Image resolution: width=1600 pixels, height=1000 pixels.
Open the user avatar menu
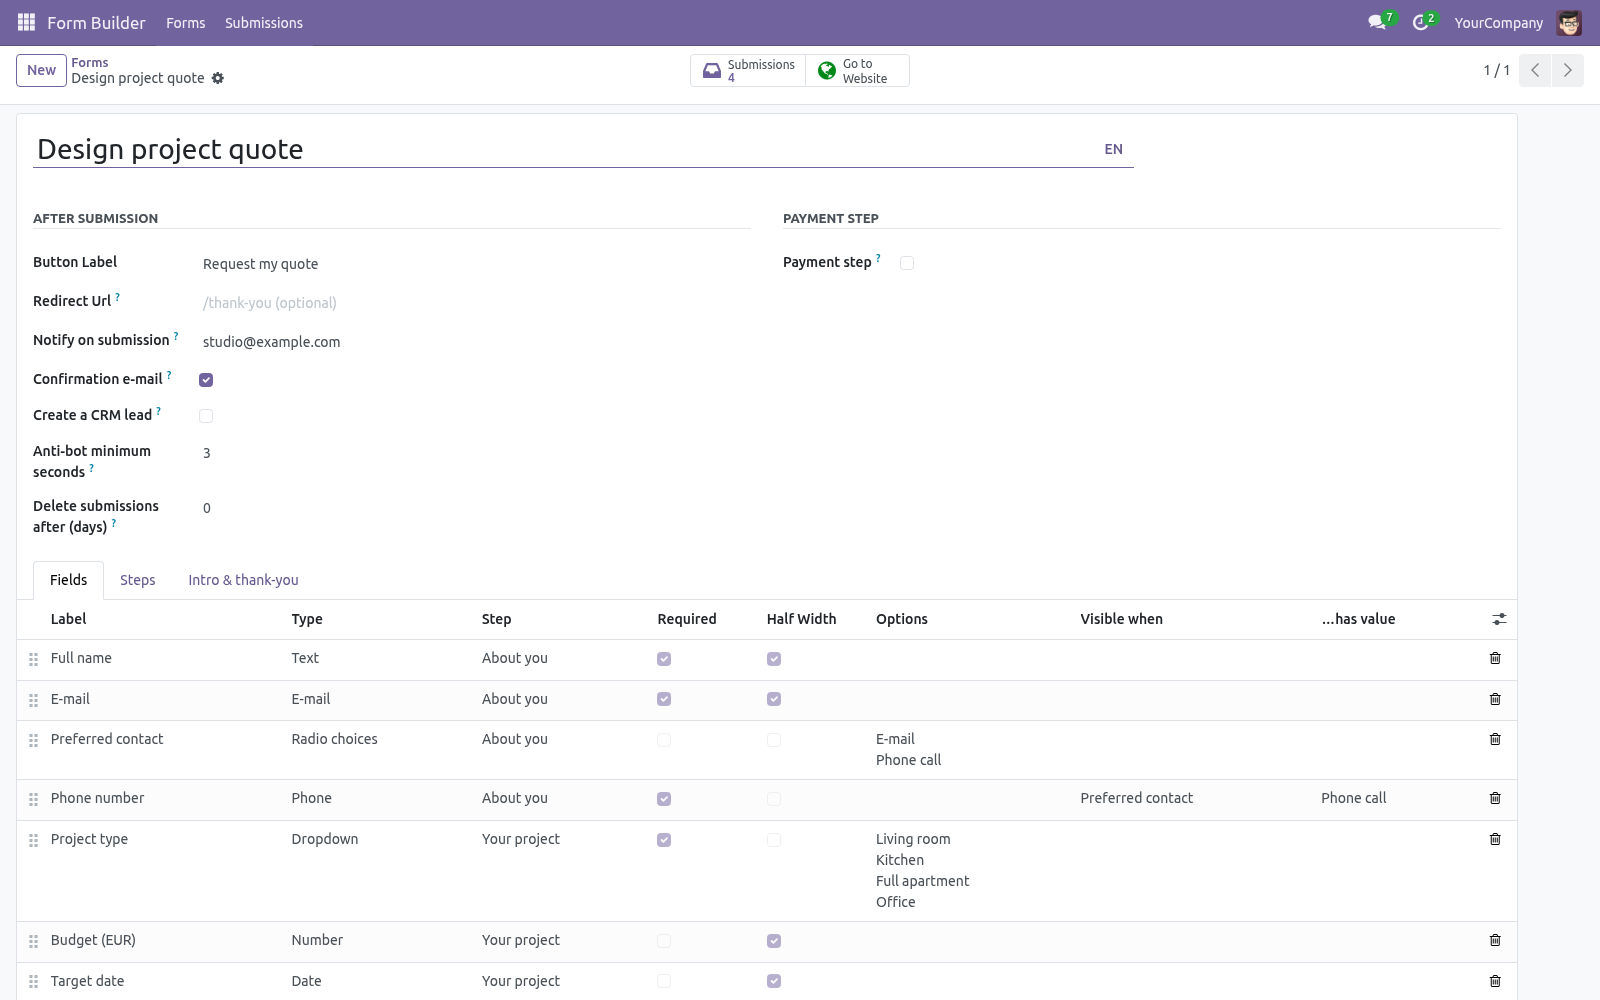click(x=1569, y=22)
